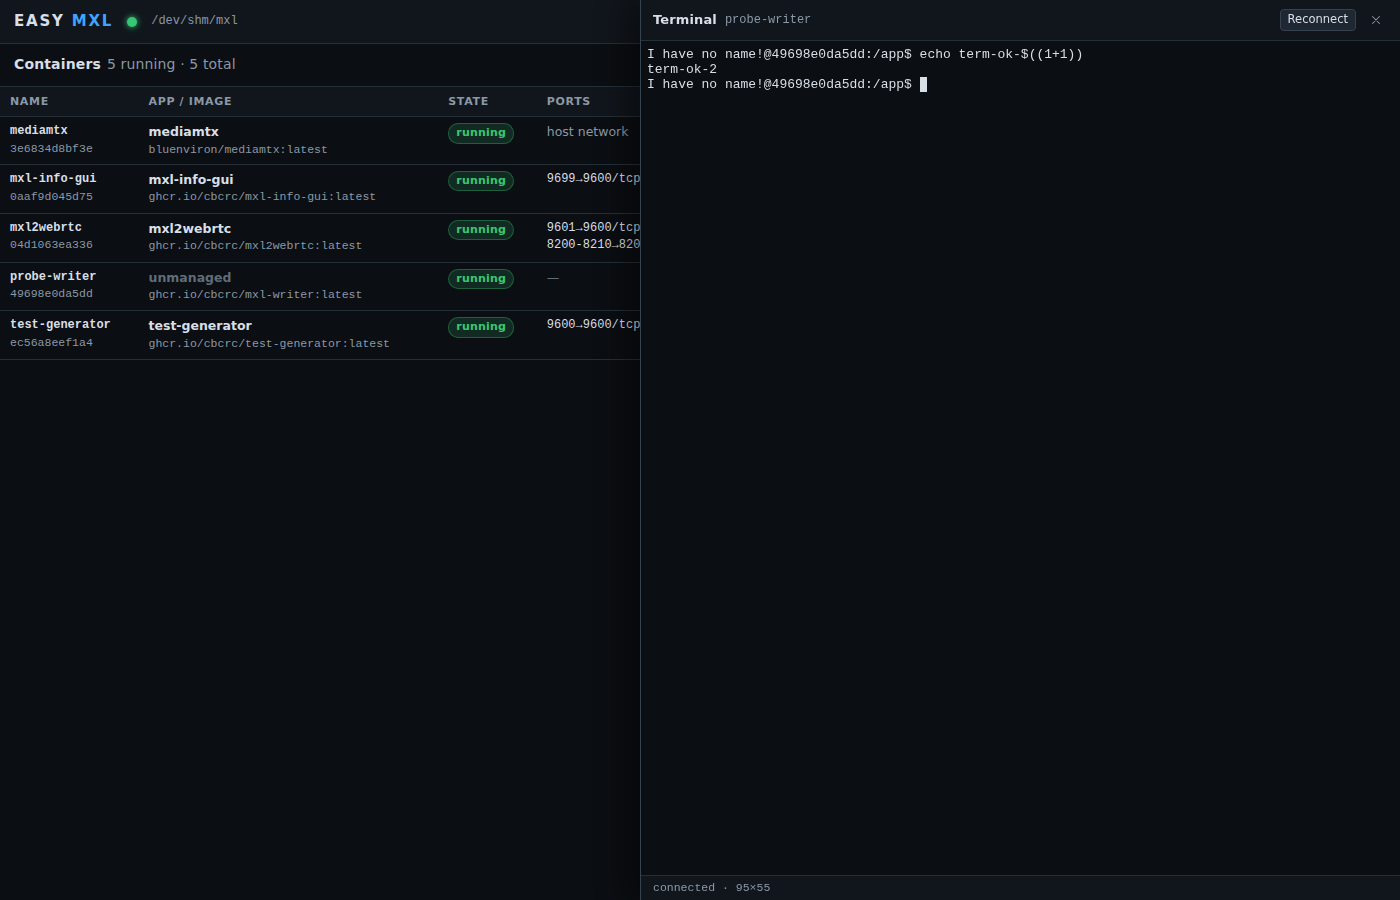The width and height of the screenshot is (1400, 900).
Task: Click the running badge for test-generator
Action: (481, 327)
